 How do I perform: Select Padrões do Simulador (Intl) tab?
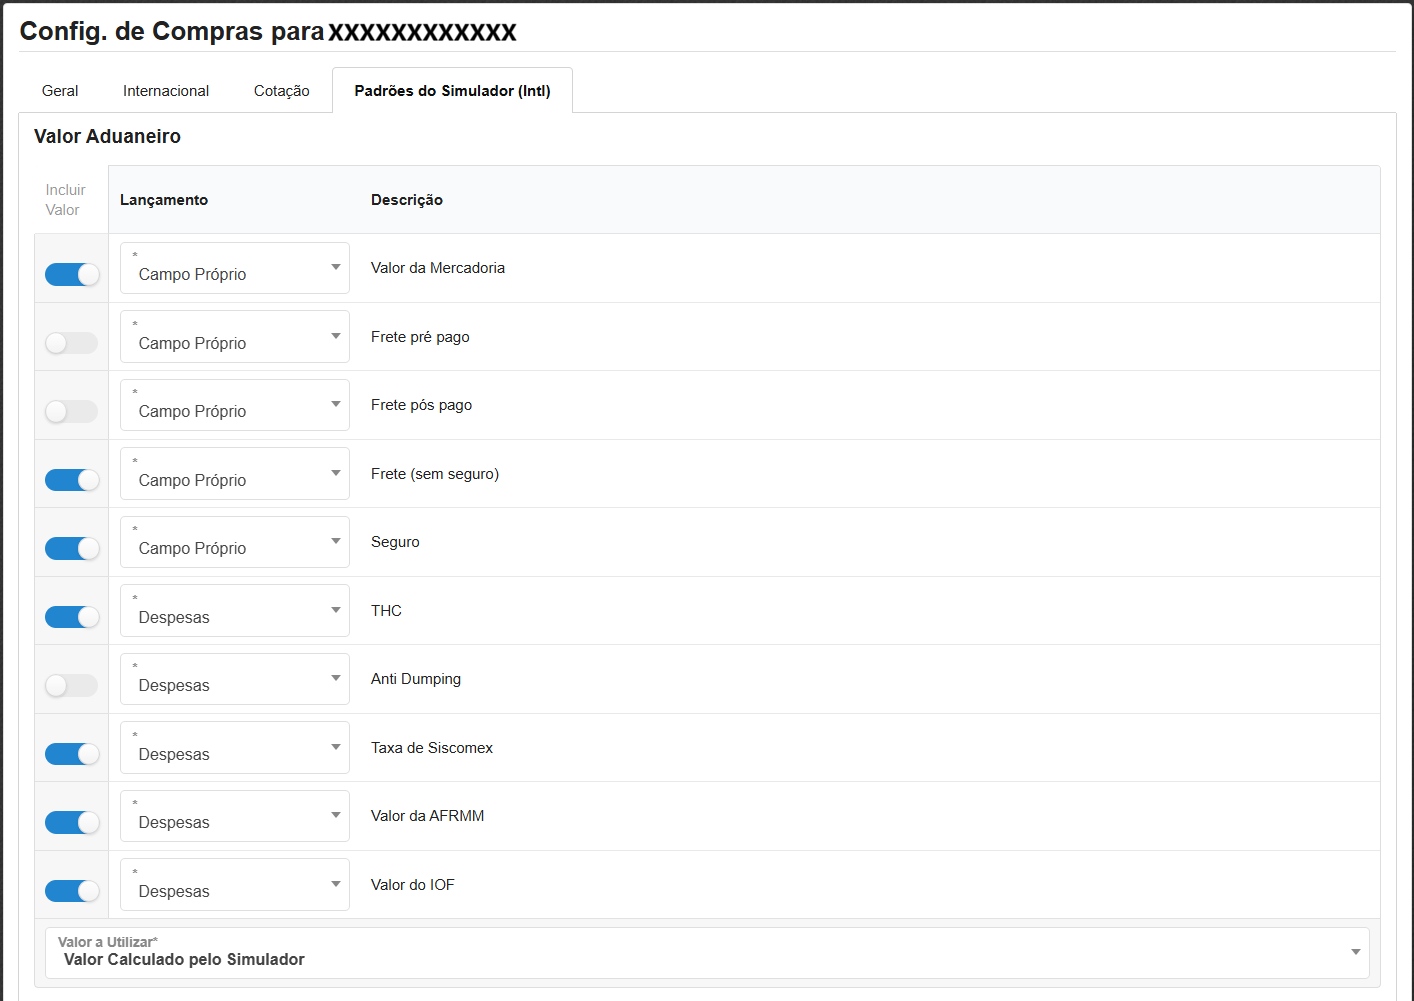(x=452, y=91)
